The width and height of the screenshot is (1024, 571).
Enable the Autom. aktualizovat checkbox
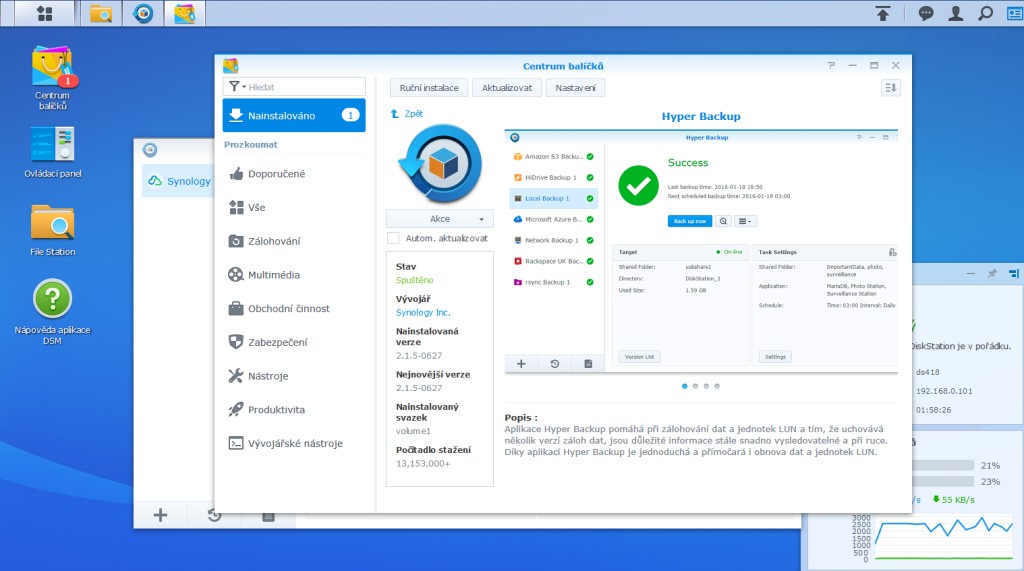(393, 238)
